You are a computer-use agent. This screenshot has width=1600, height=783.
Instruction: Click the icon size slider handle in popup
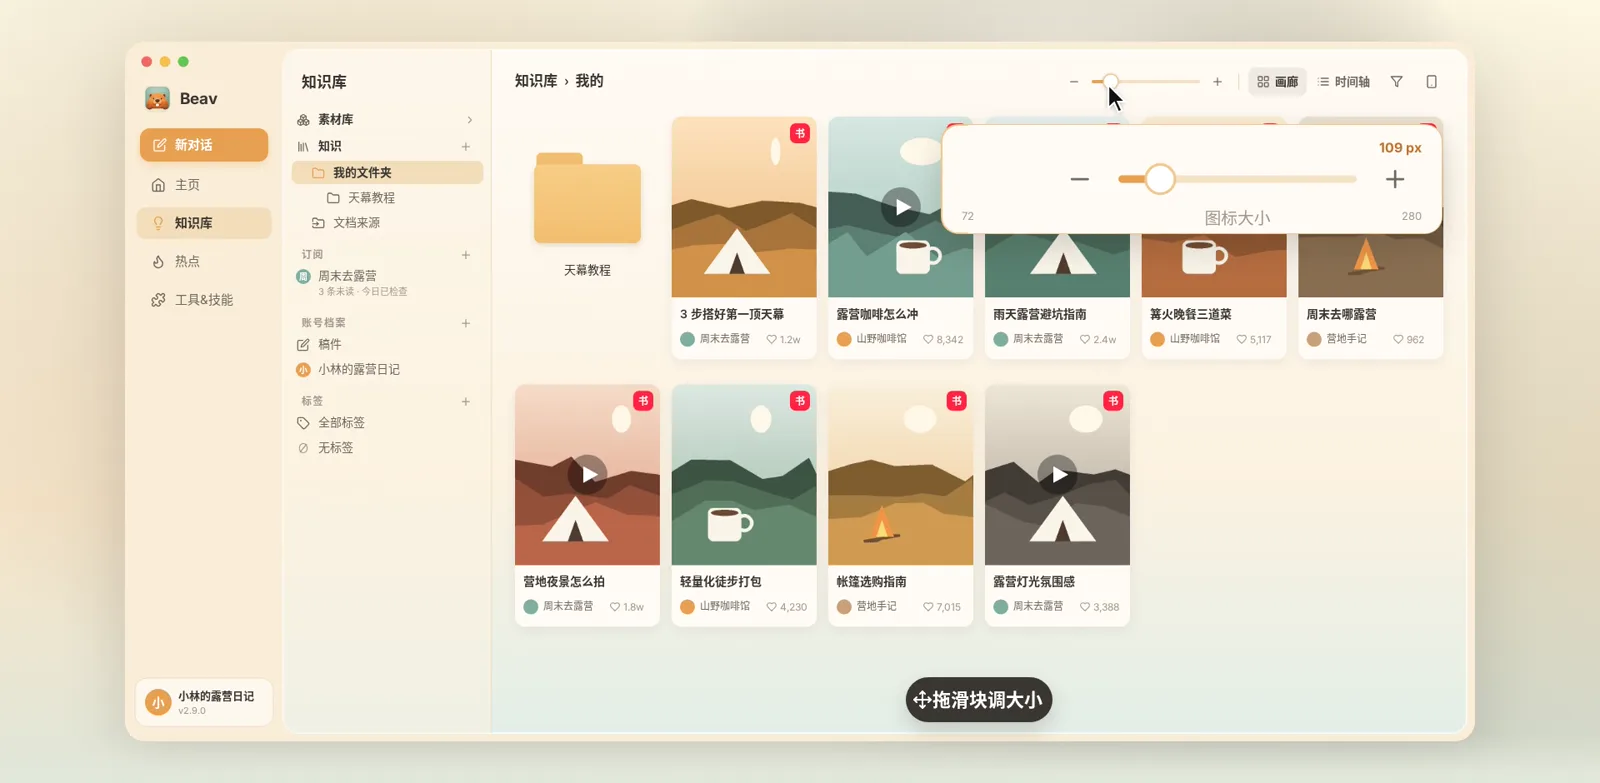[x=1160, y=179]
